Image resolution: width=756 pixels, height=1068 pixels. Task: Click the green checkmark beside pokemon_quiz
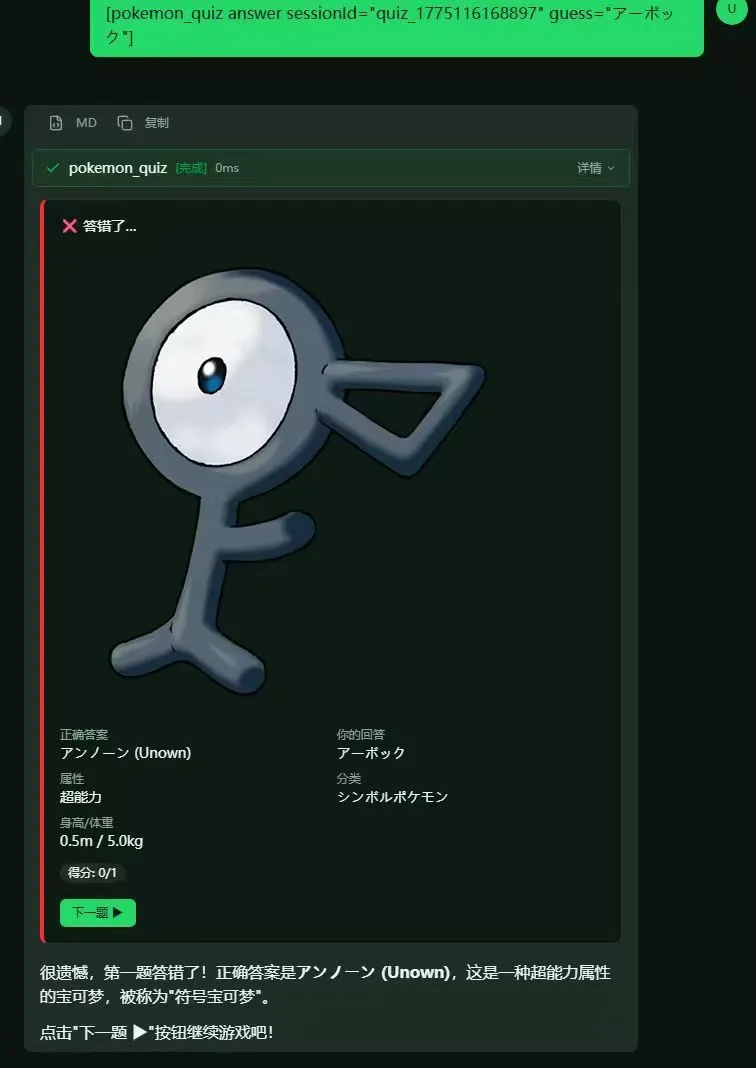coord(52,168)
